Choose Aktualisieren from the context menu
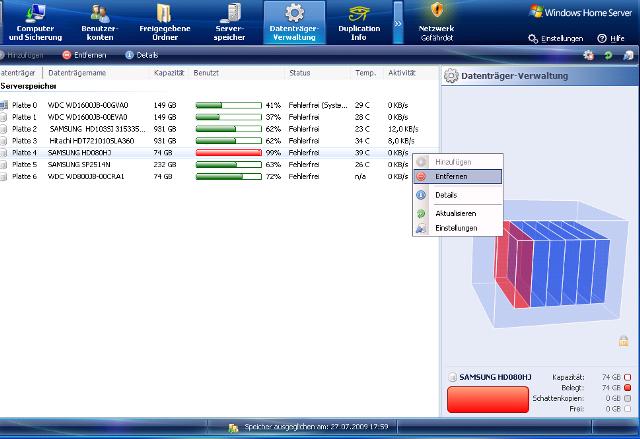 click(x=456, y=214)
